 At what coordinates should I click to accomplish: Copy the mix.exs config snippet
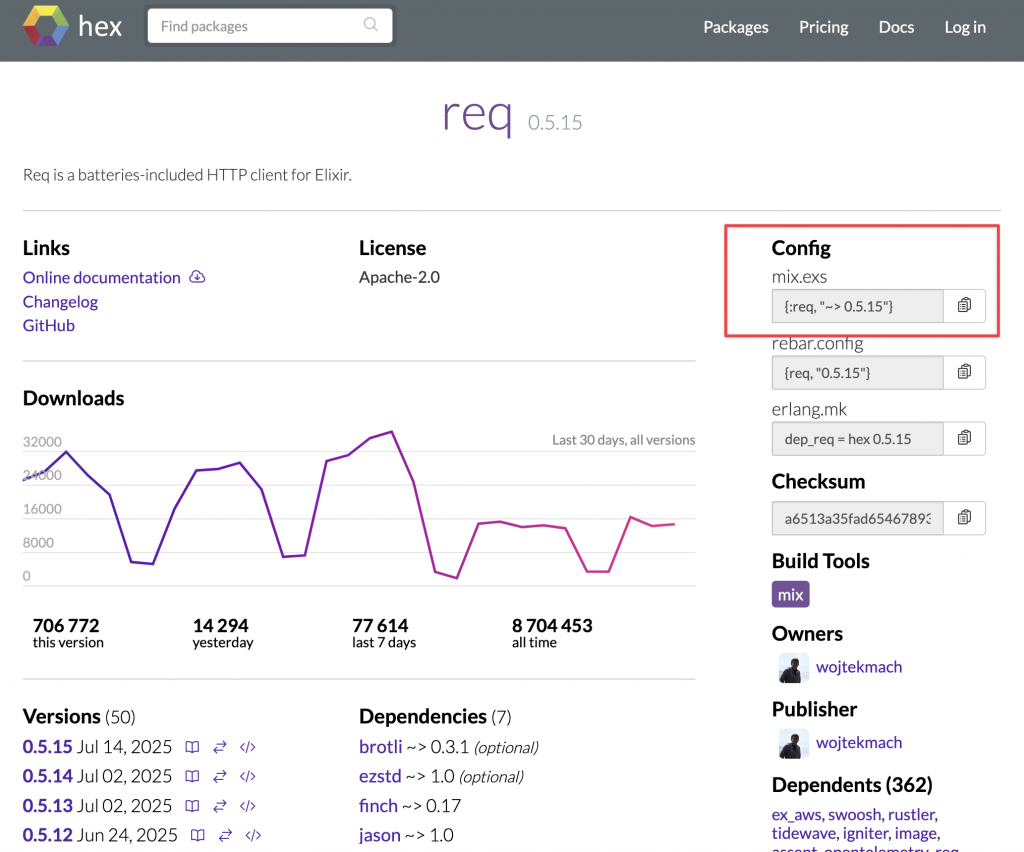click(964, 306)
